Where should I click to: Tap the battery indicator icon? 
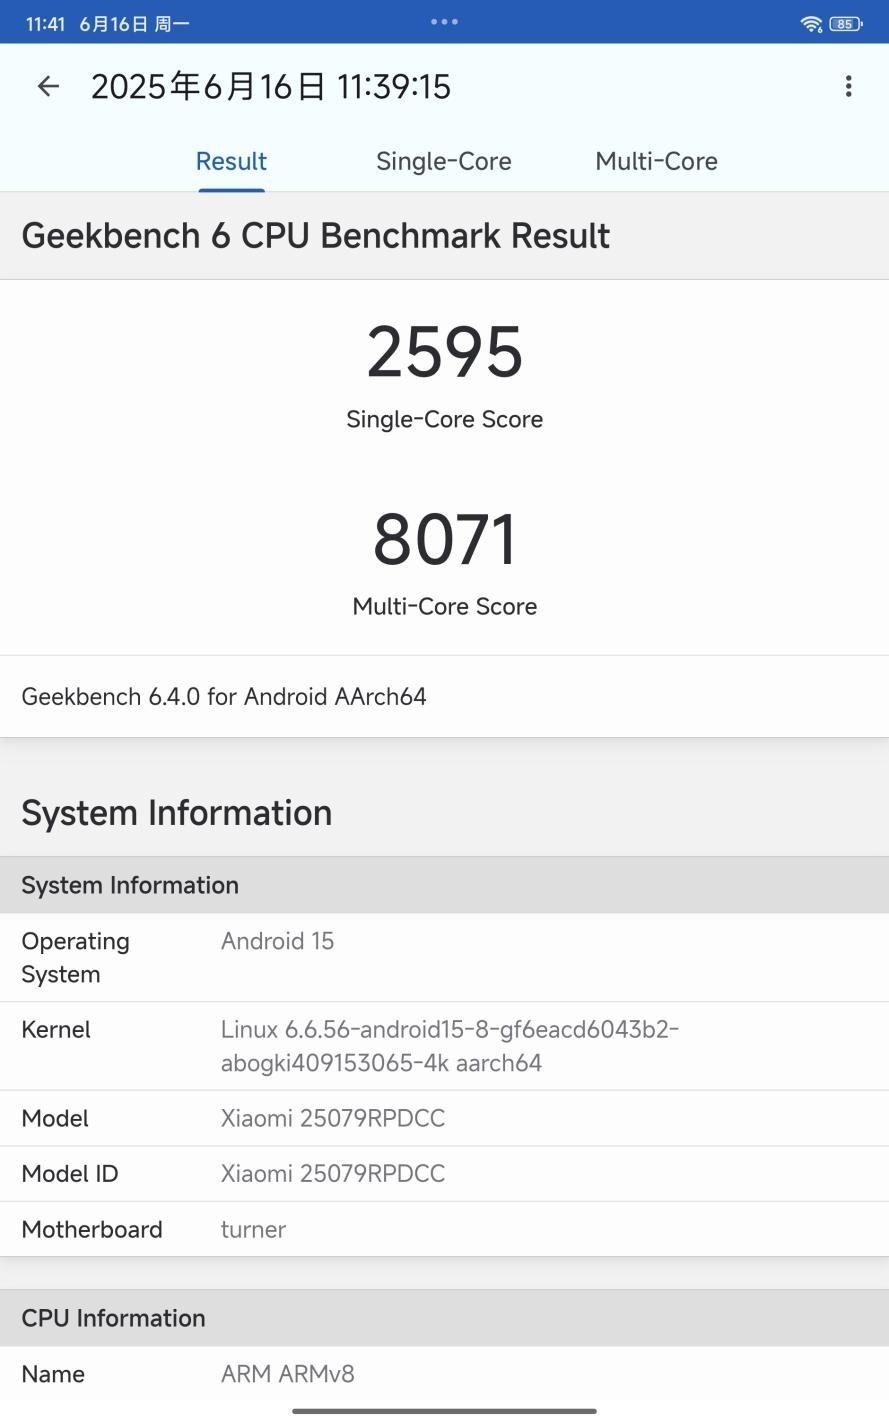pyautogui.click(x=846, y=23)
